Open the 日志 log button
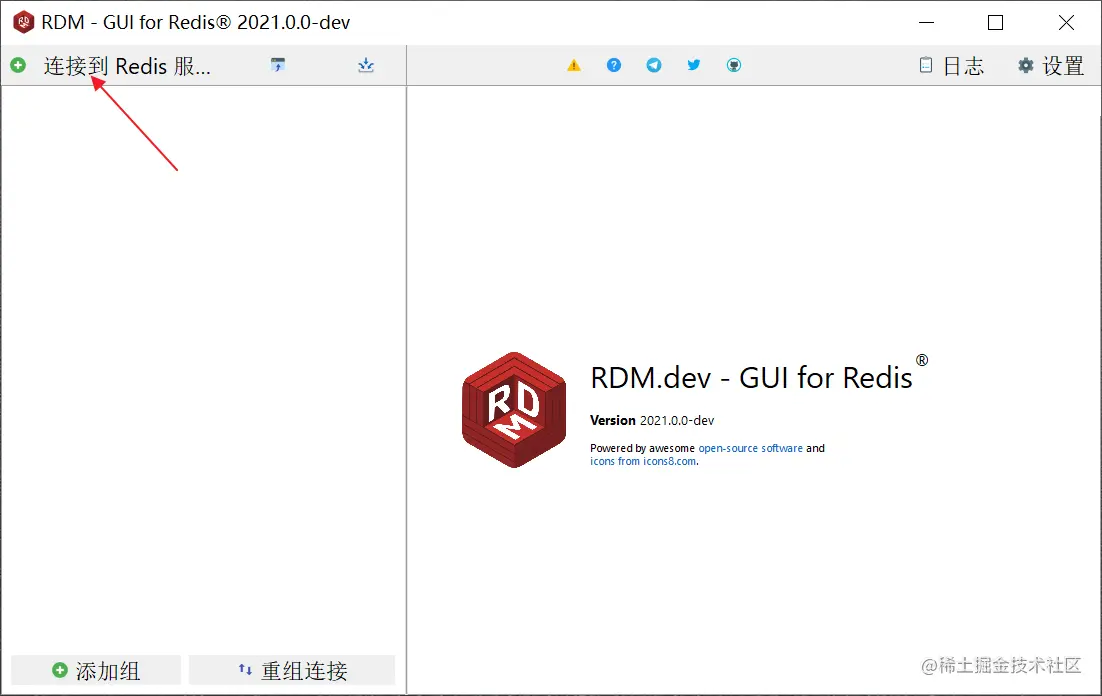Screen dimensions: 1102x696 (952, 65)
